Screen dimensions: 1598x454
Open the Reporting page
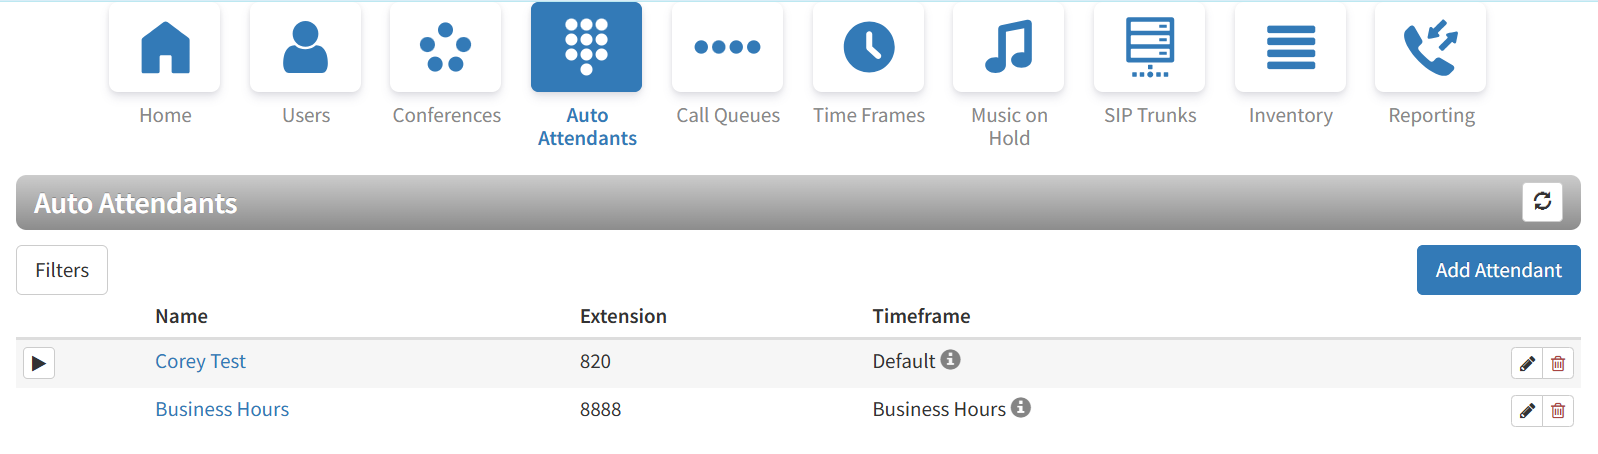1430,48
